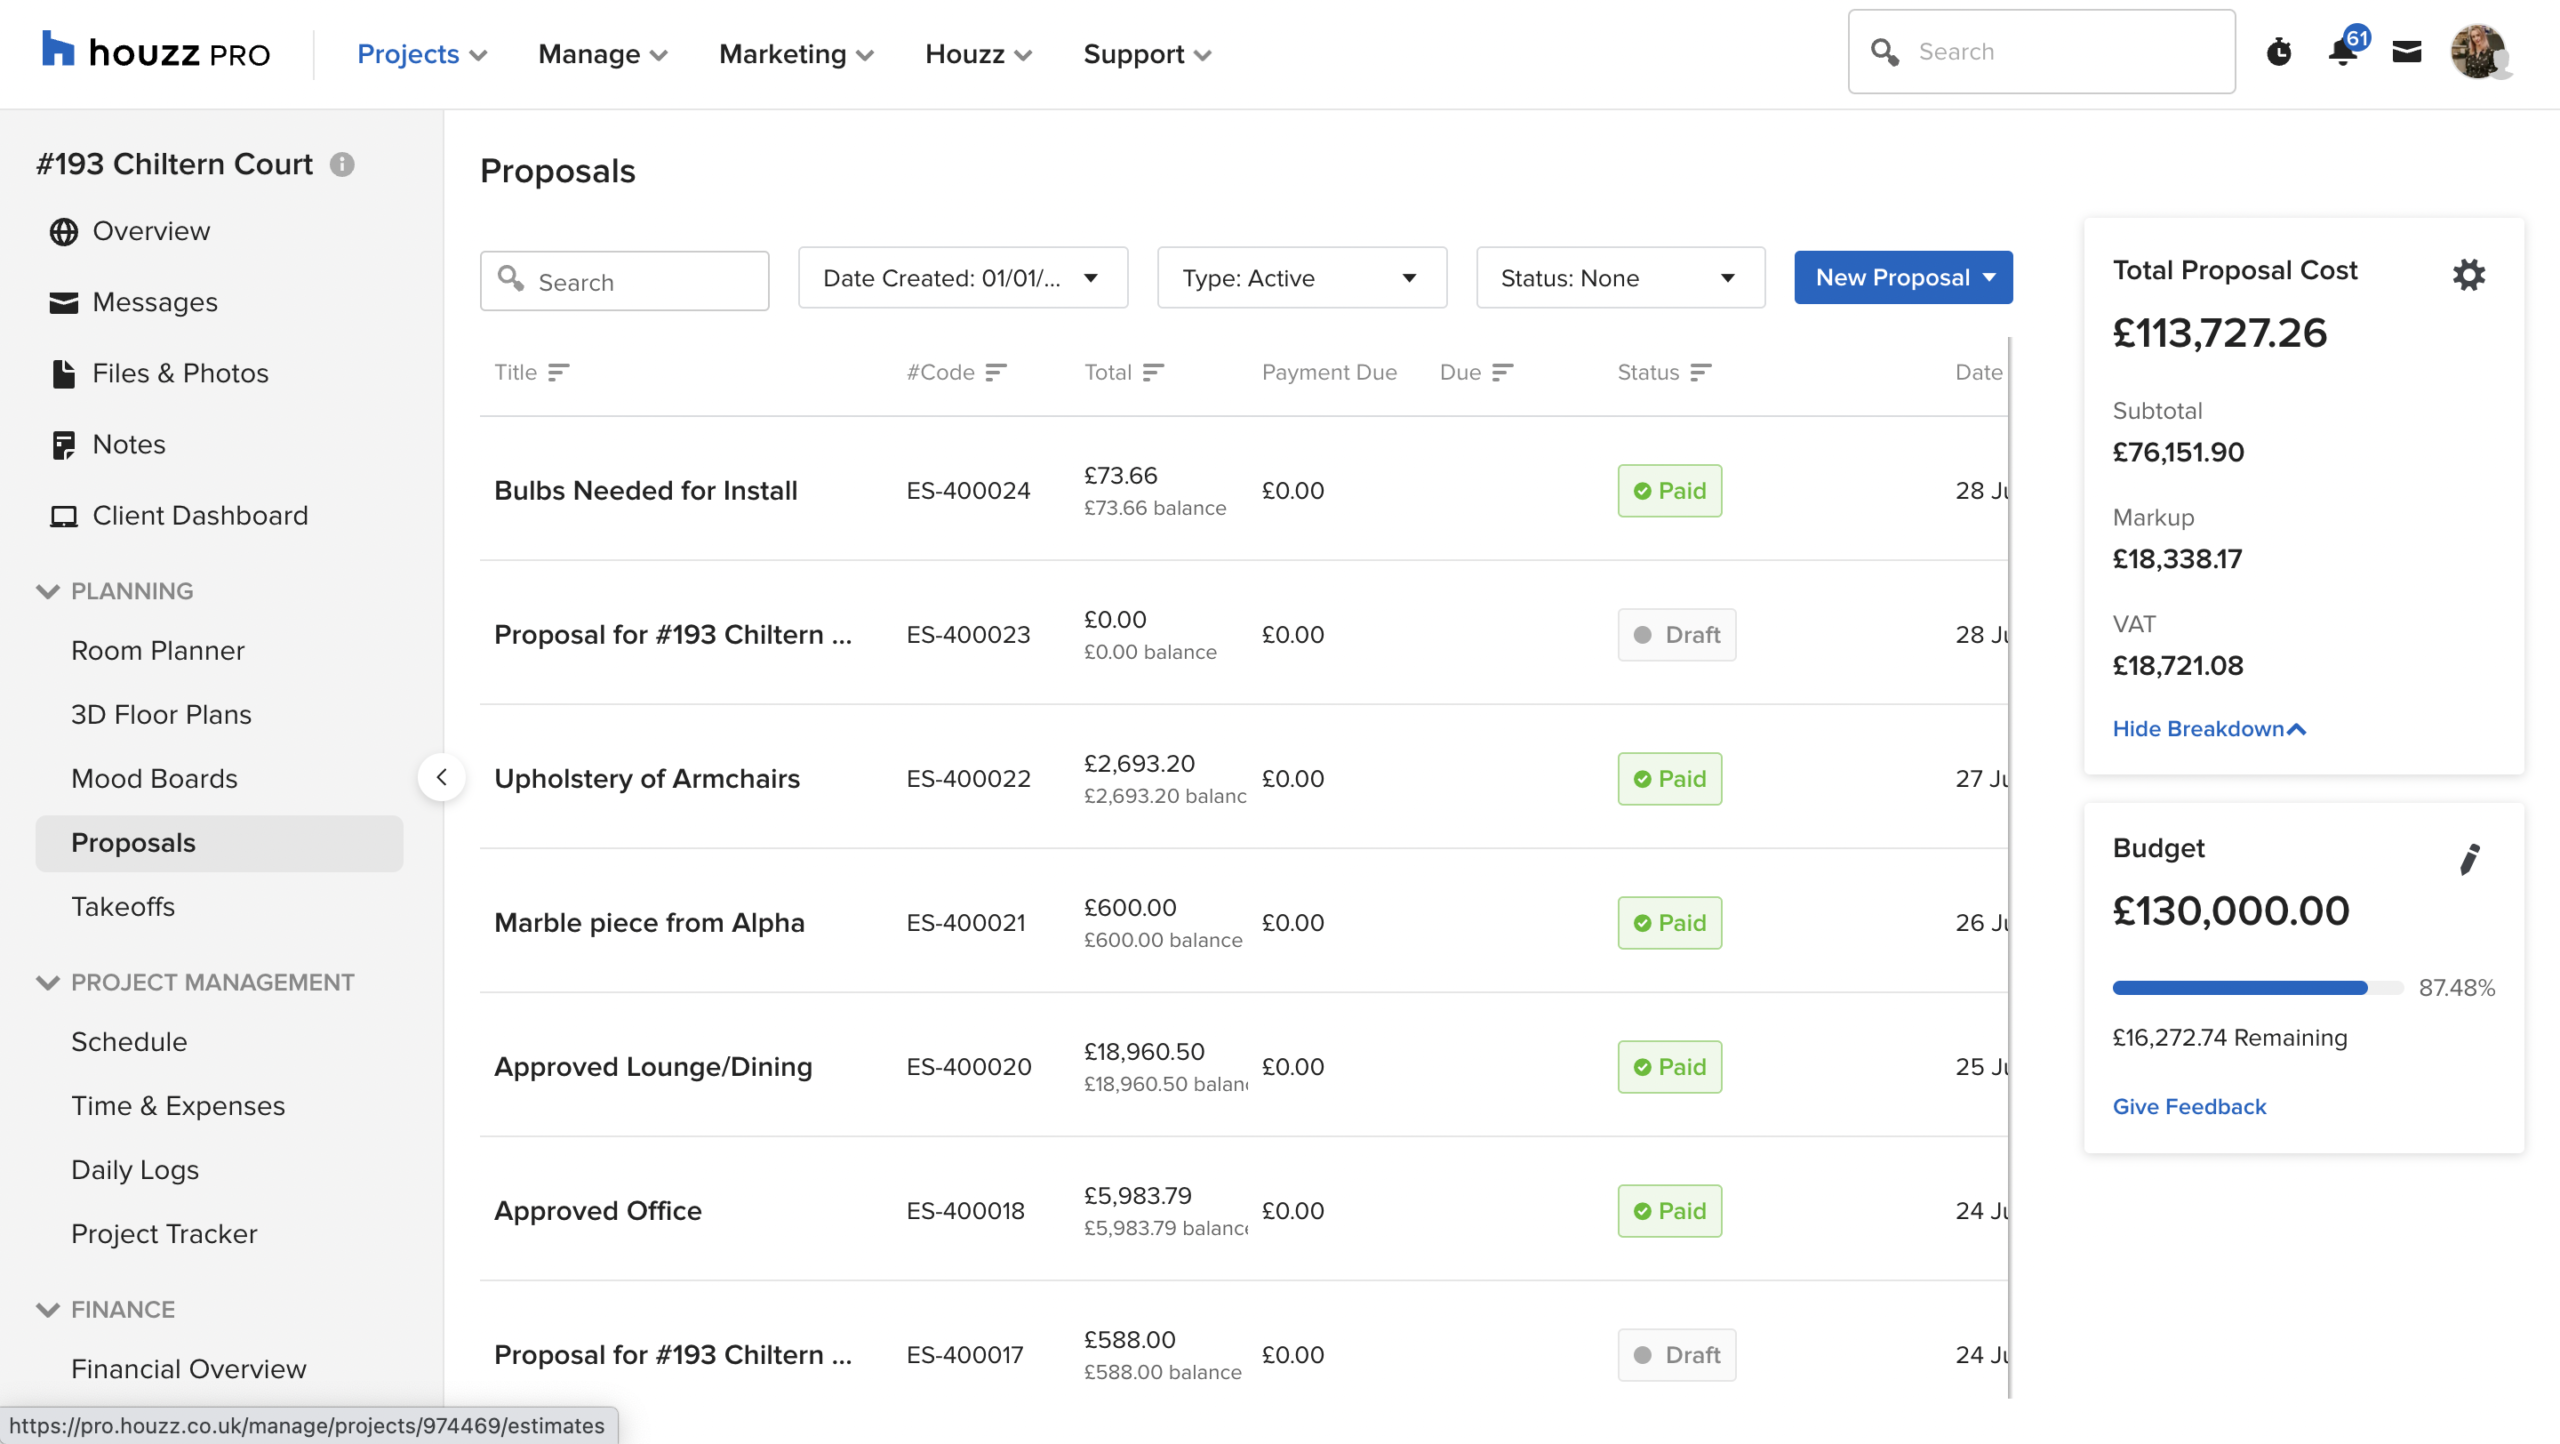2560x1444 pixels.
Task: Collapse the PLANNING section
Action: [47, 591]
